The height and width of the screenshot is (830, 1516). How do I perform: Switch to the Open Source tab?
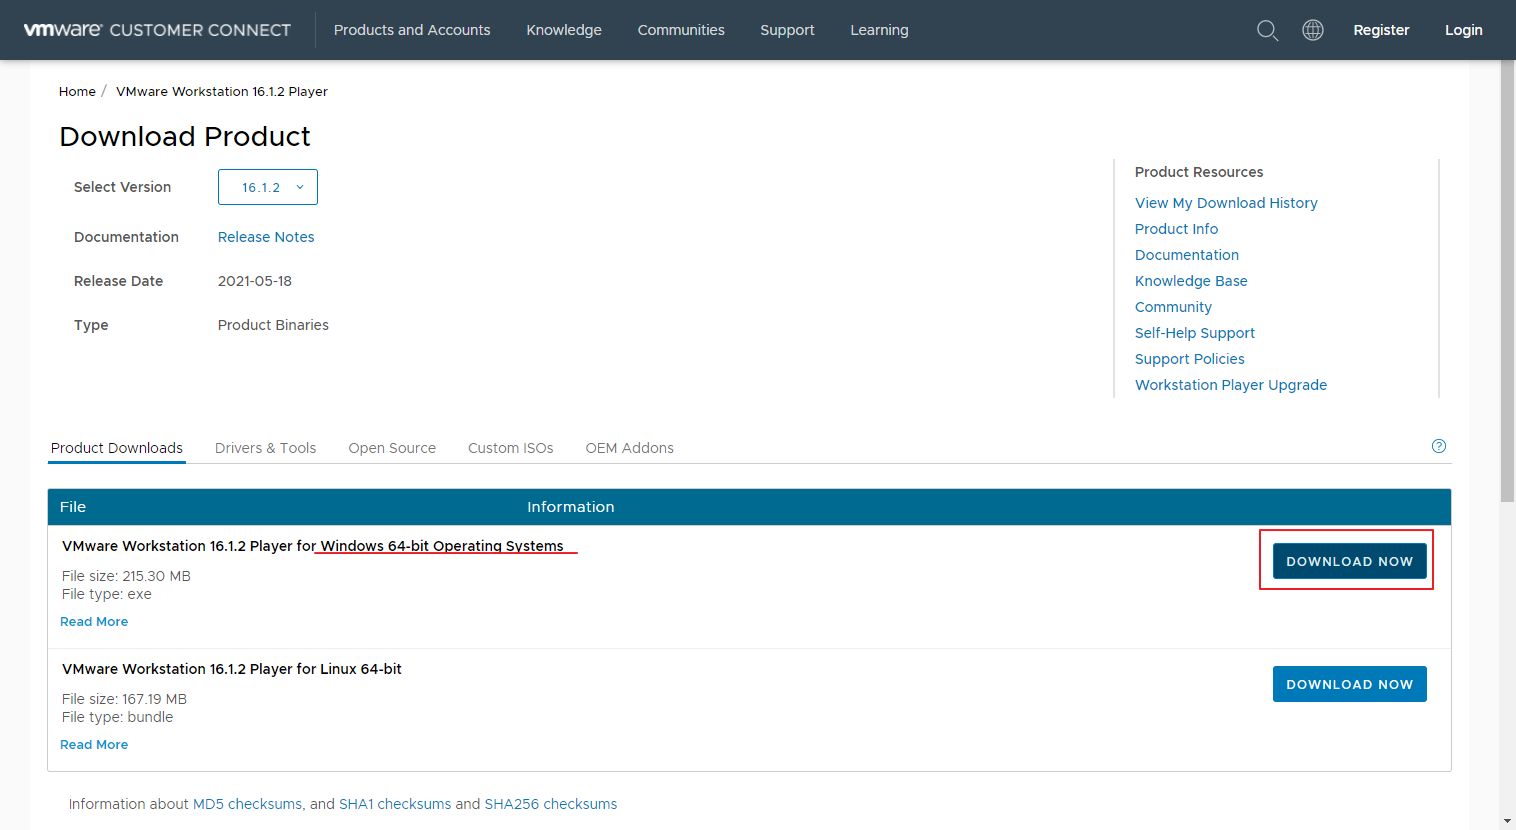tap(392, 448)
